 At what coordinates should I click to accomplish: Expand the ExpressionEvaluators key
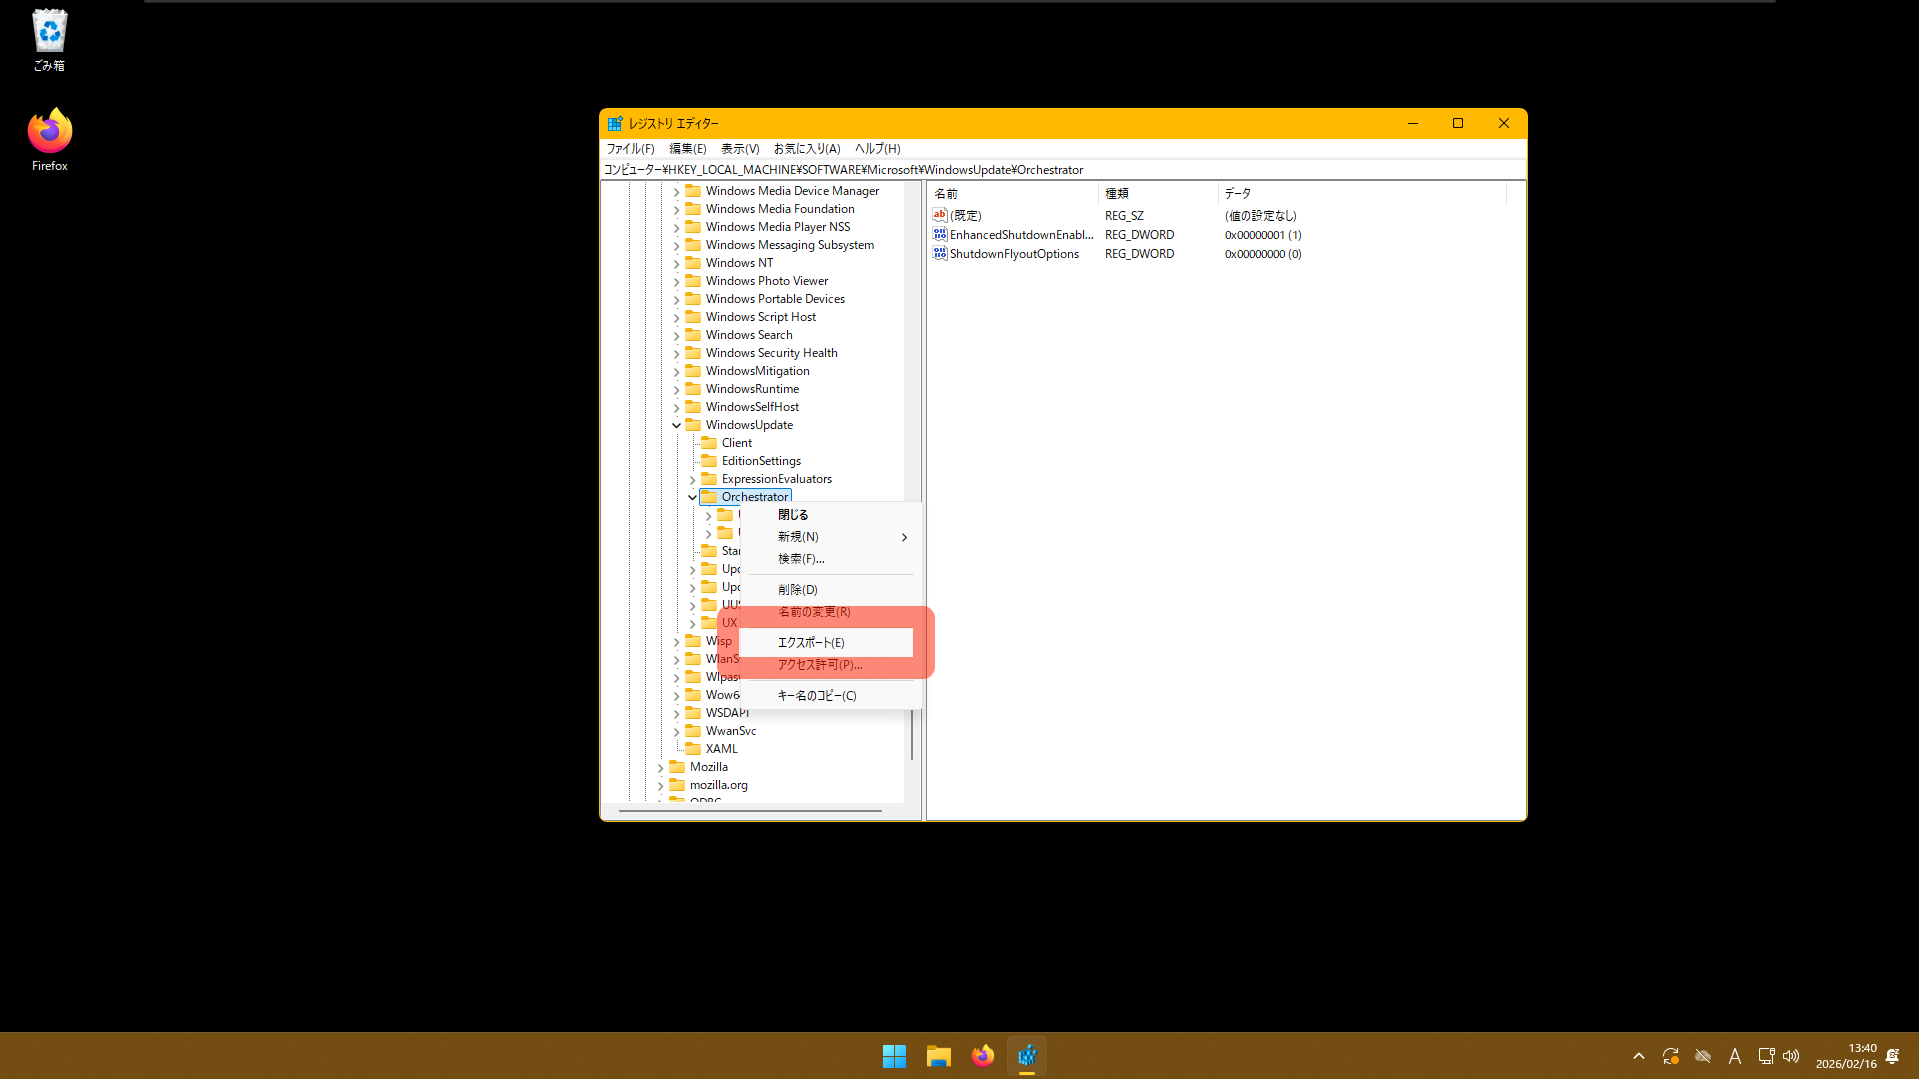pos(693,480)
